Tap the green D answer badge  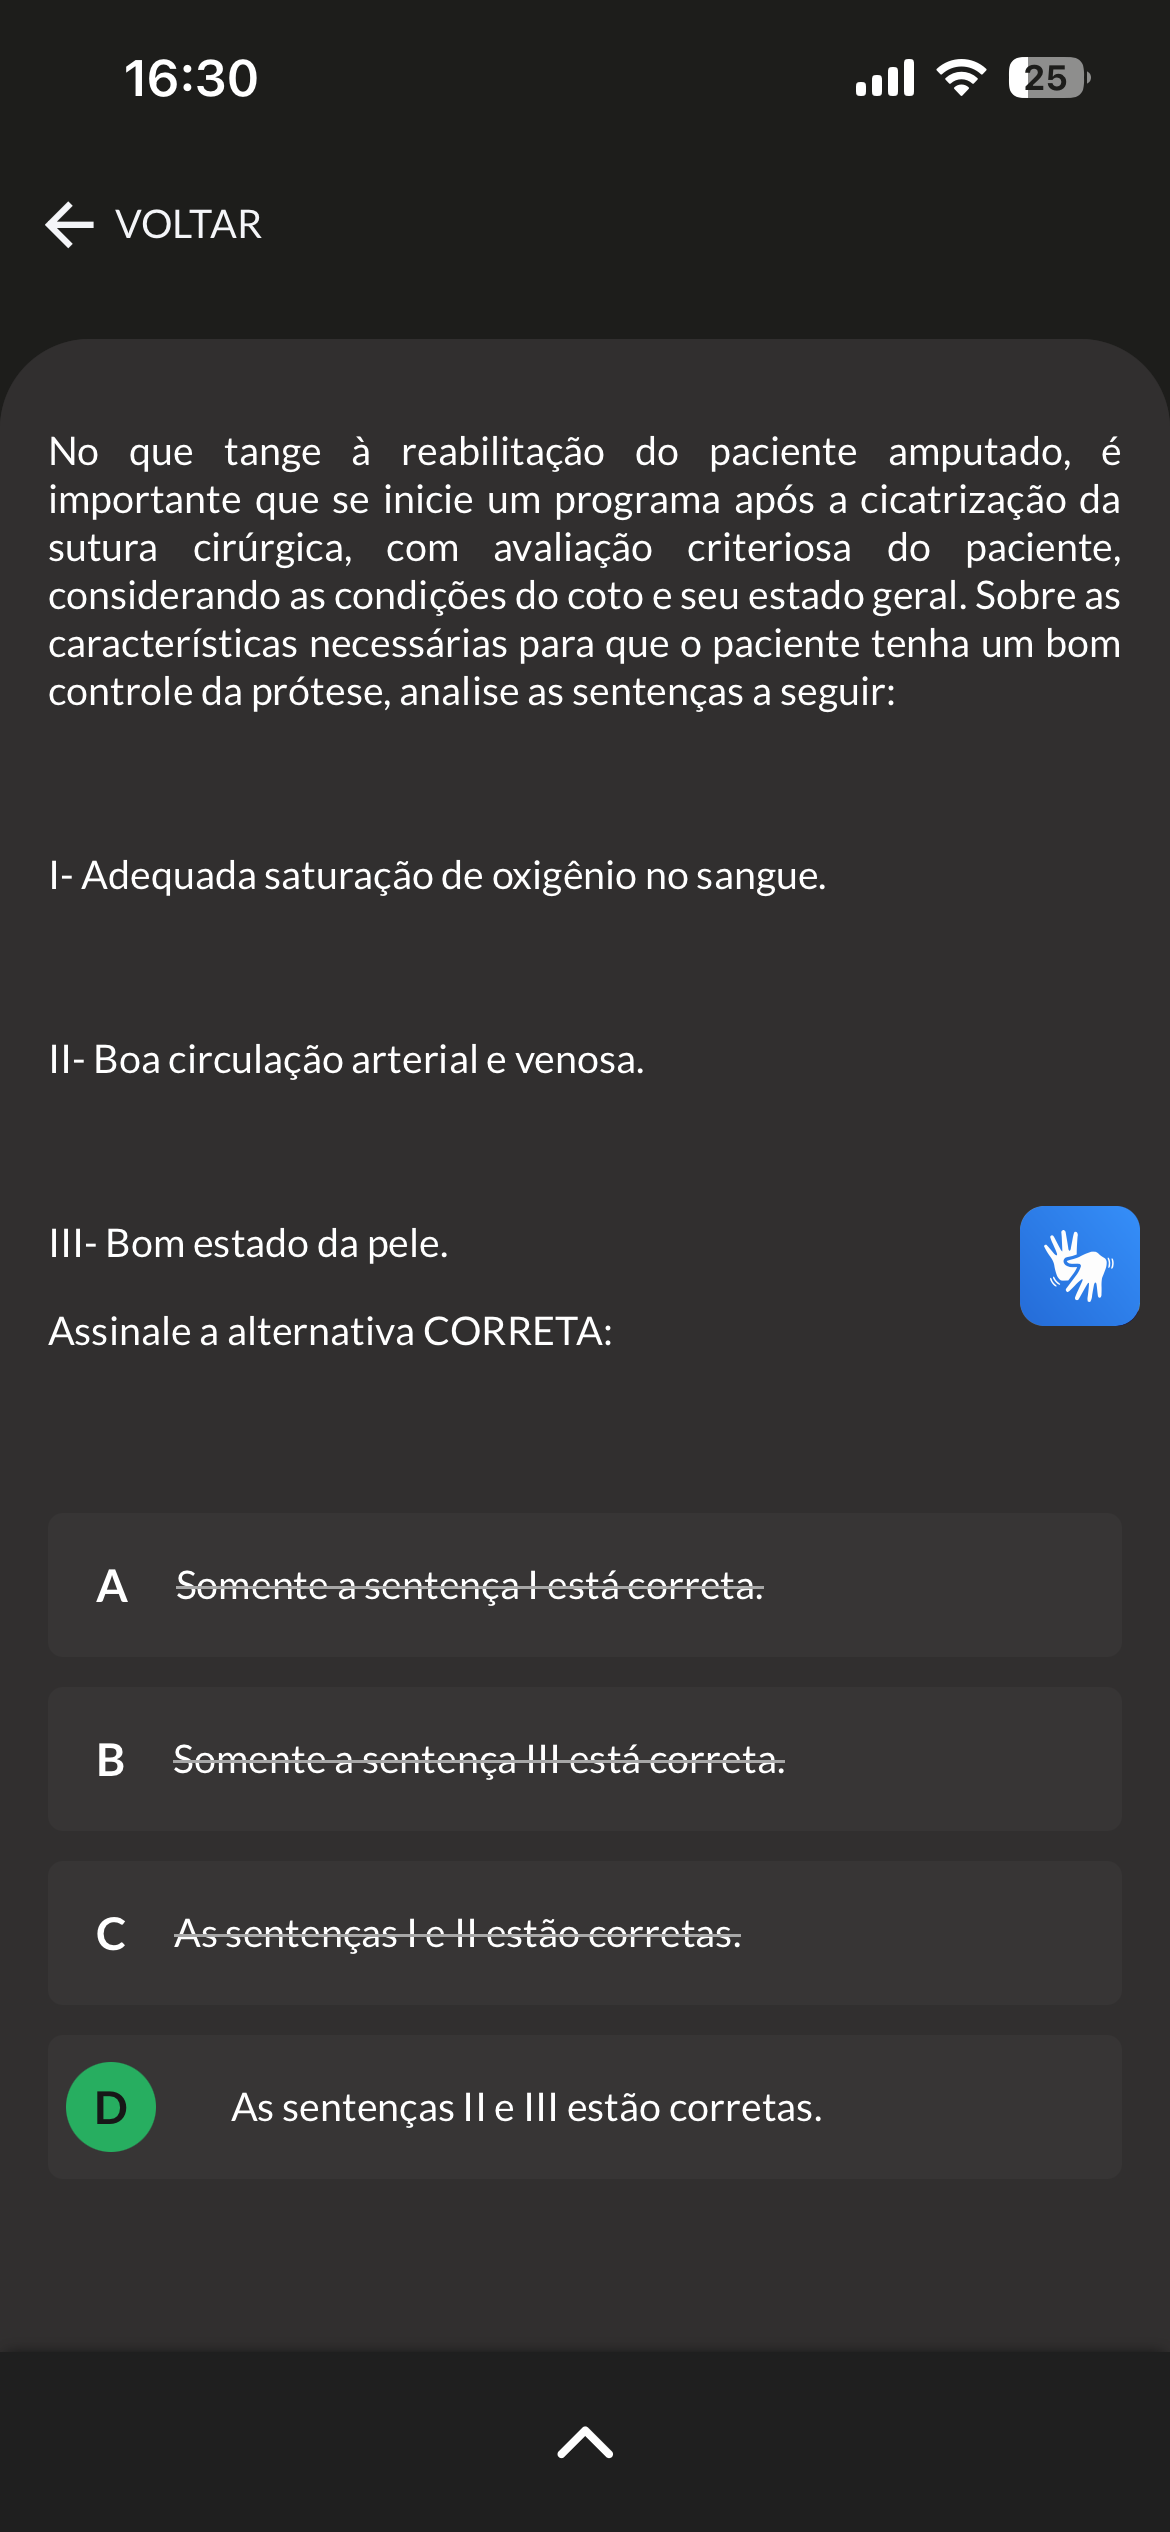point(111,2107)
